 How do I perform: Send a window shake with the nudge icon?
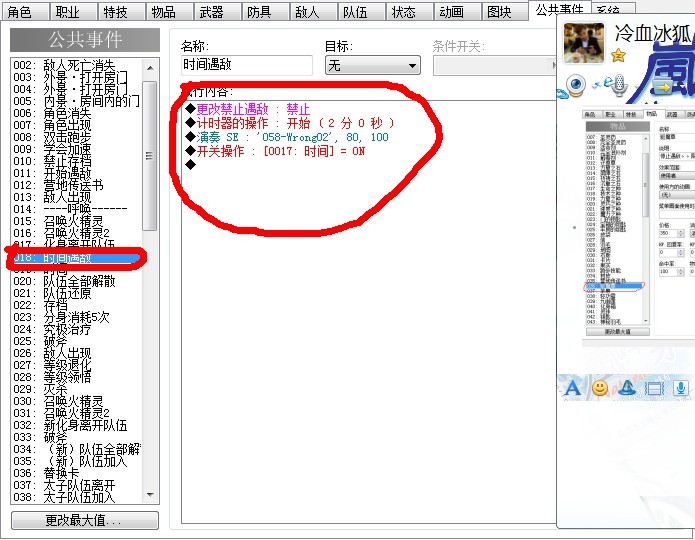tap(654, 389)
